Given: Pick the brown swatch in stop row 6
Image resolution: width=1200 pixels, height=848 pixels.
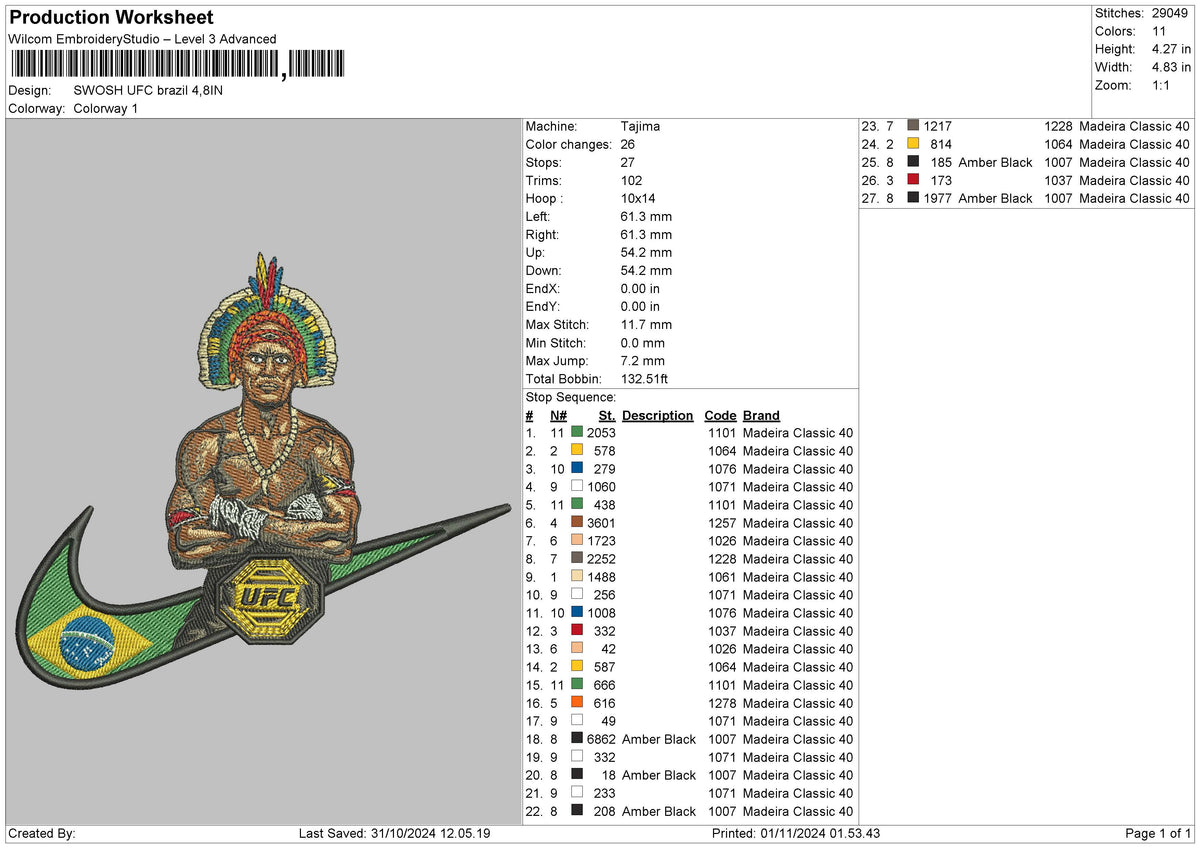Looking at the screenshot, I should tap(577, 523).
